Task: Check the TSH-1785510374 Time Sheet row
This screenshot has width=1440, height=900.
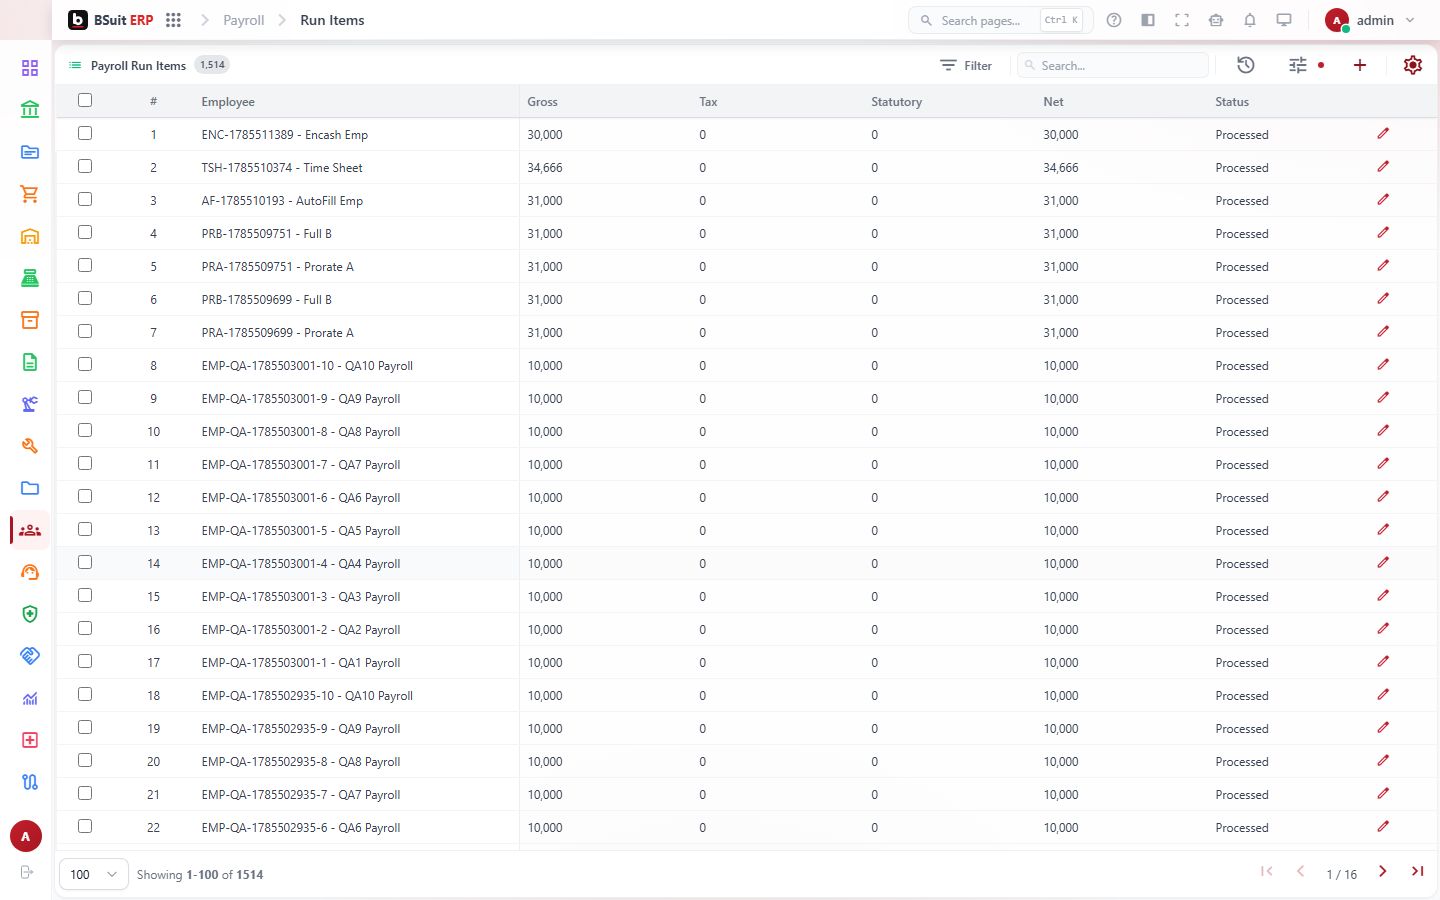Action: 85,166
